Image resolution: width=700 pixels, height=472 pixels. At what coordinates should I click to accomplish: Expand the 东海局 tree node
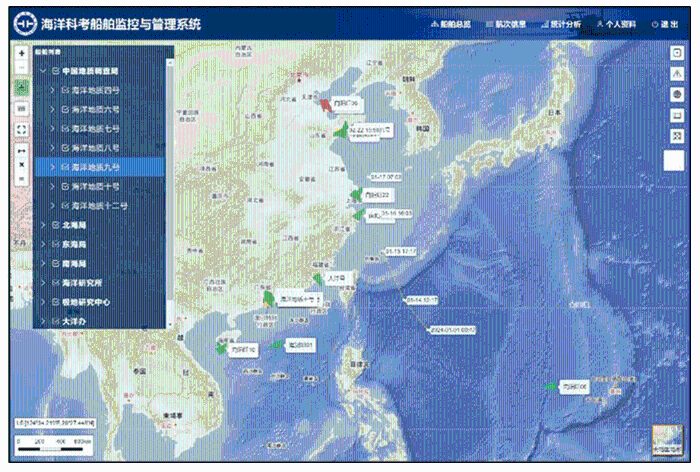tap(43, 244)
